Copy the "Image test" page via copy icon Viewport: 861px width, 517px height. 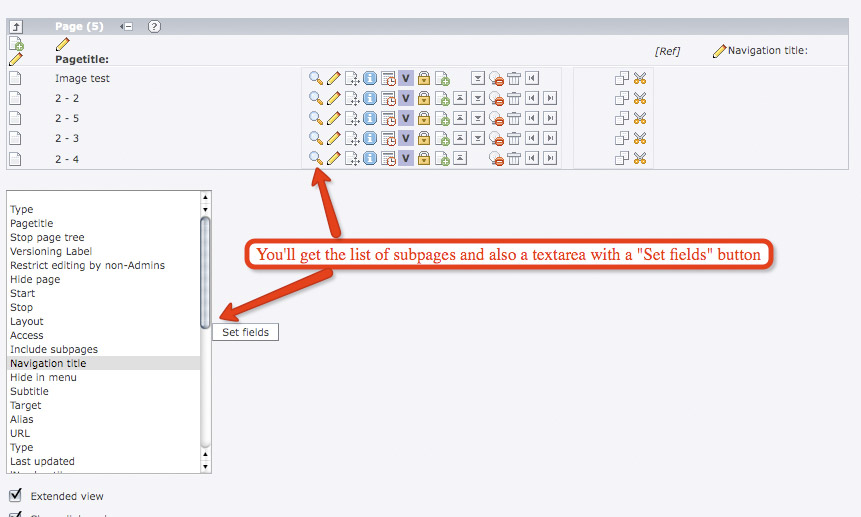pos(621,78)
